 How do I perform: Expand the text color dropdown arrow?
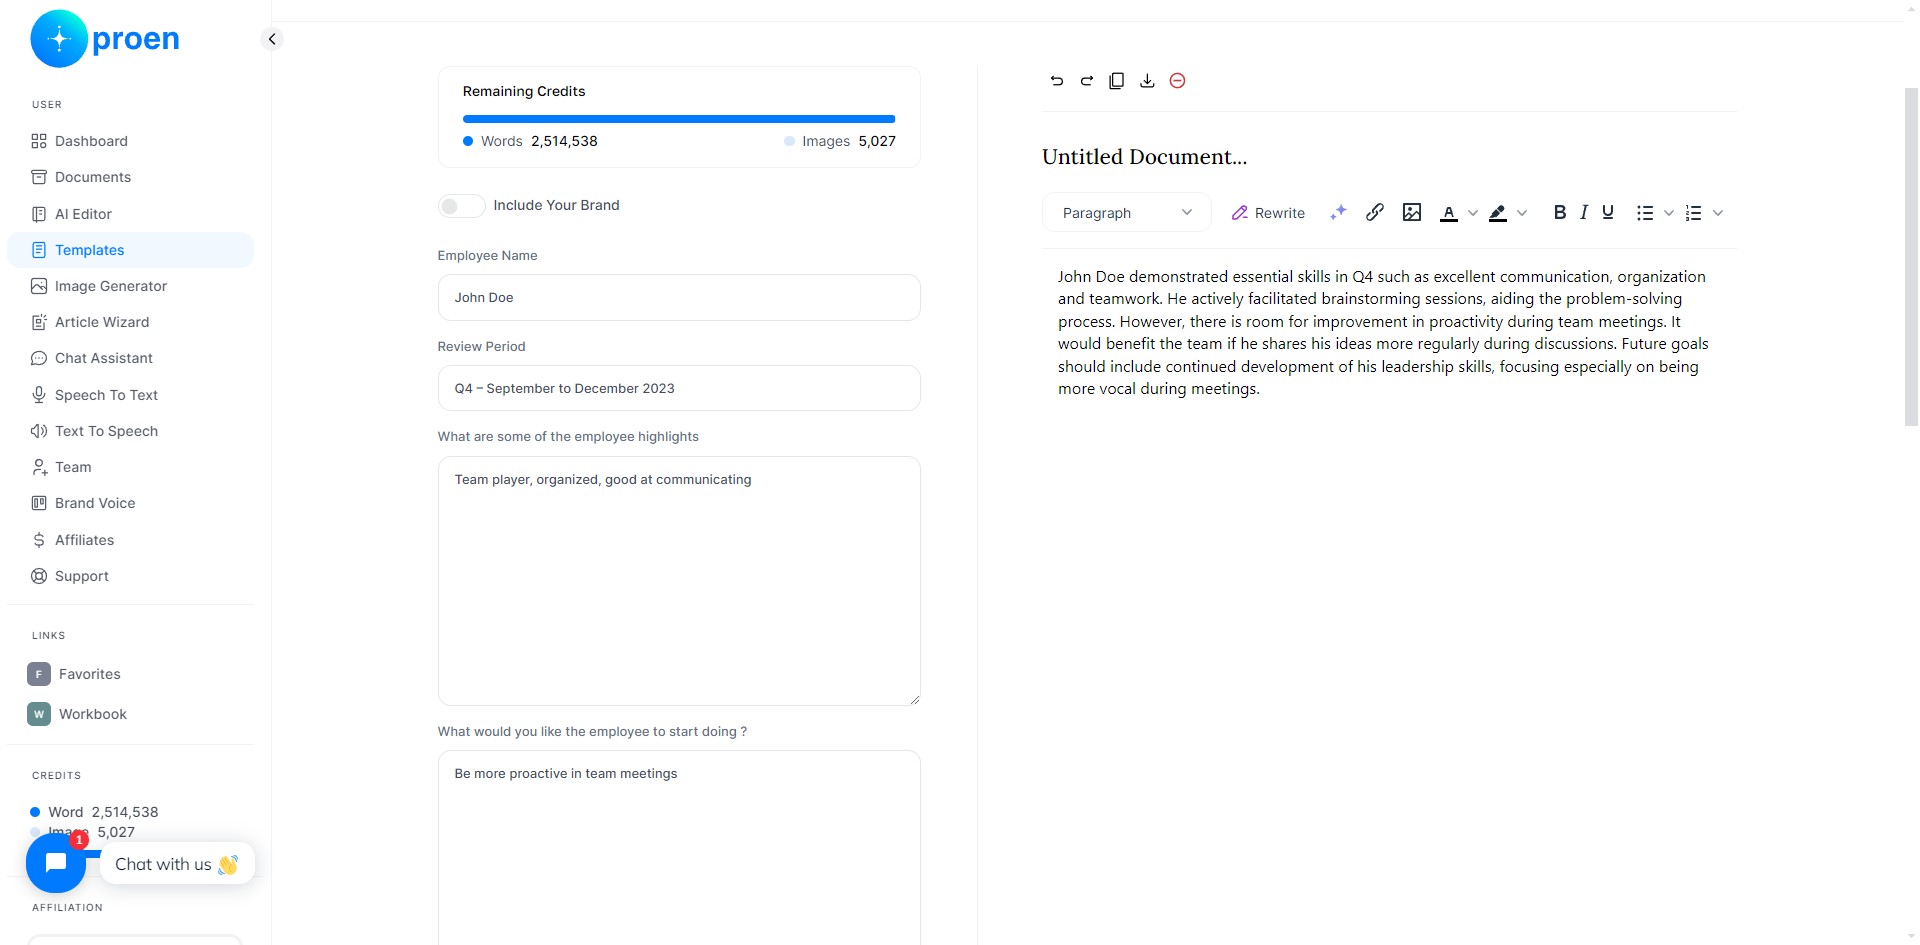click(x=1472, y=213)
